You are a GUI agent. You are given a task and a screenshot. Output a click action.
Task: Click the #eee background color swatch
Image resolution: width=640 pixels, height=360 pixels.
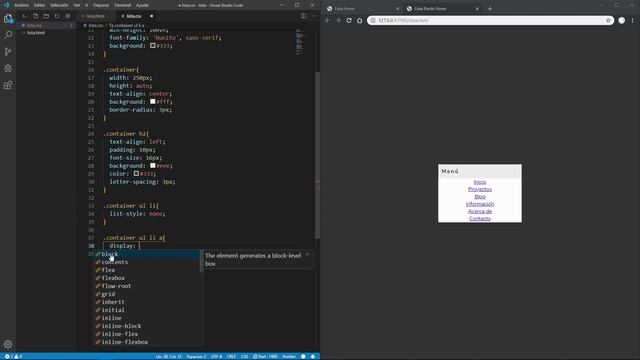(x=153, y=166)
